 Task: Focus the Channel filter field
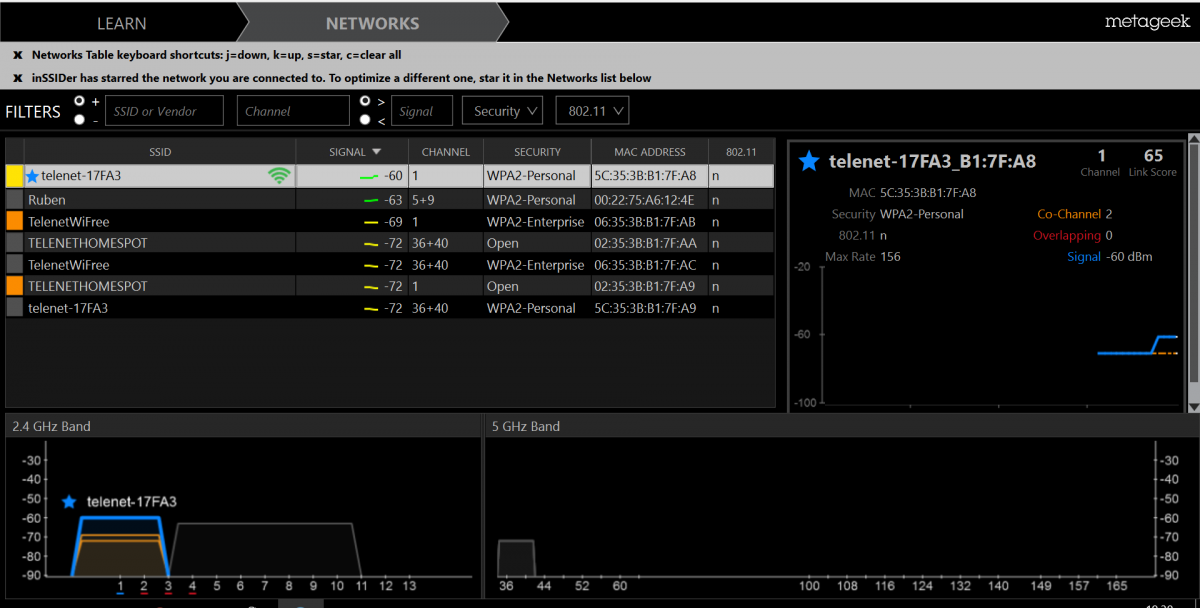coord(293,111)
